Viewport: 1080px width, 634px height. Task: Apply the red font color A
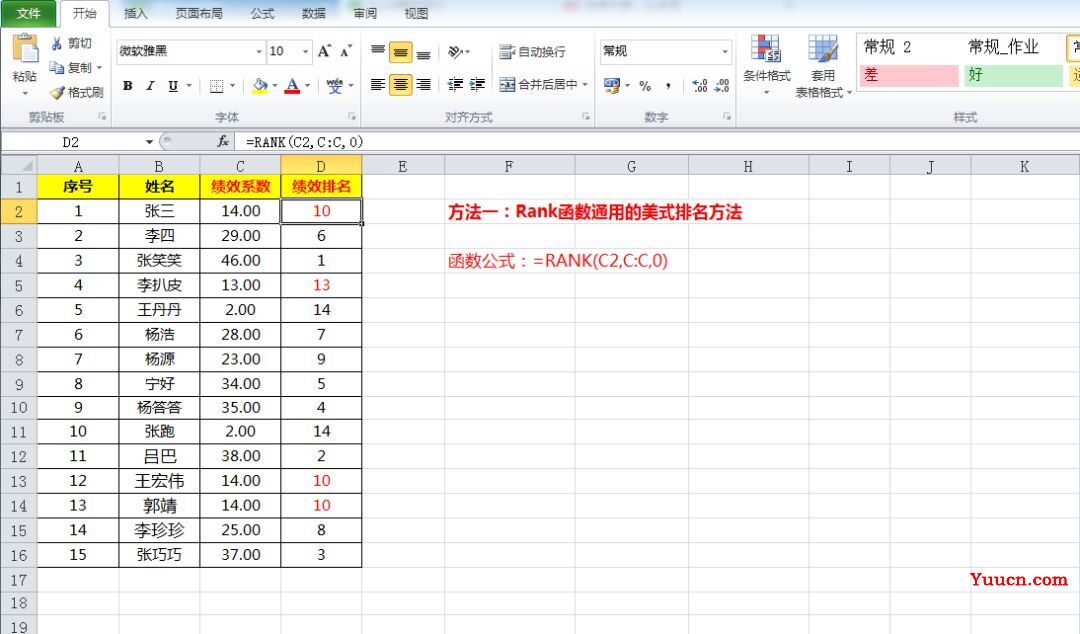pyautogui.click(x=292, y=85)
